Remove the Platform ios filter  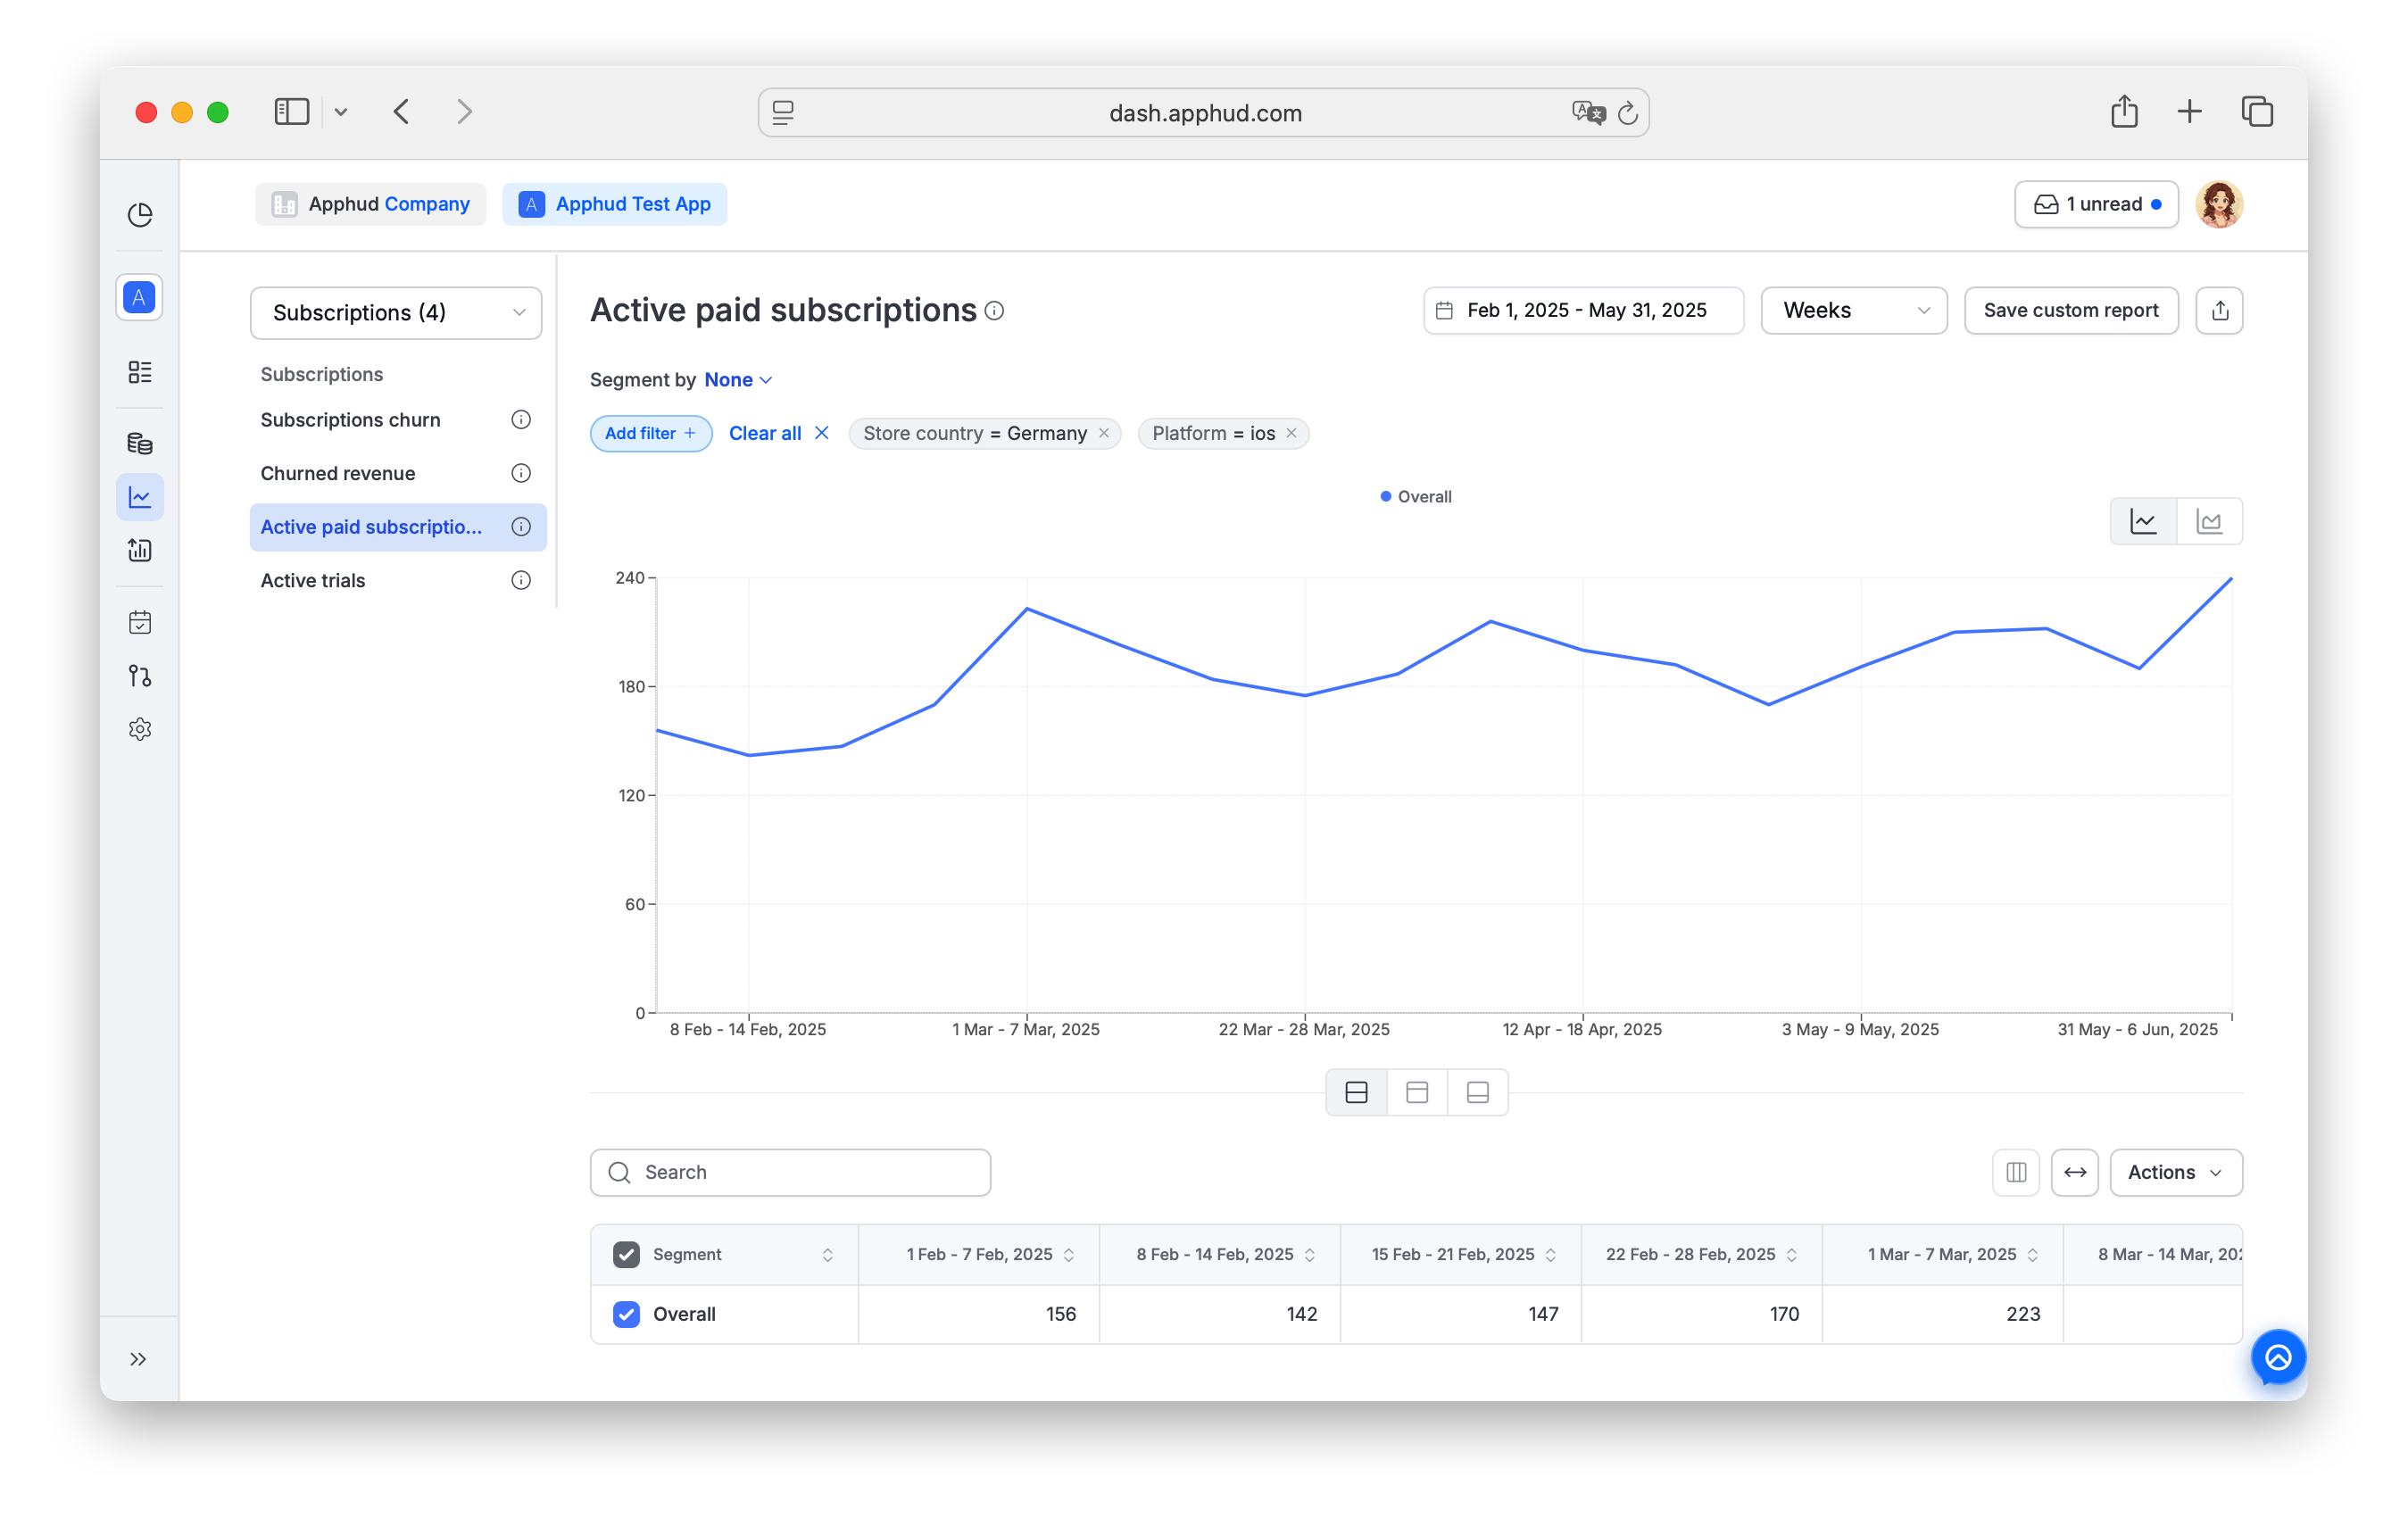click(1291, 433)
